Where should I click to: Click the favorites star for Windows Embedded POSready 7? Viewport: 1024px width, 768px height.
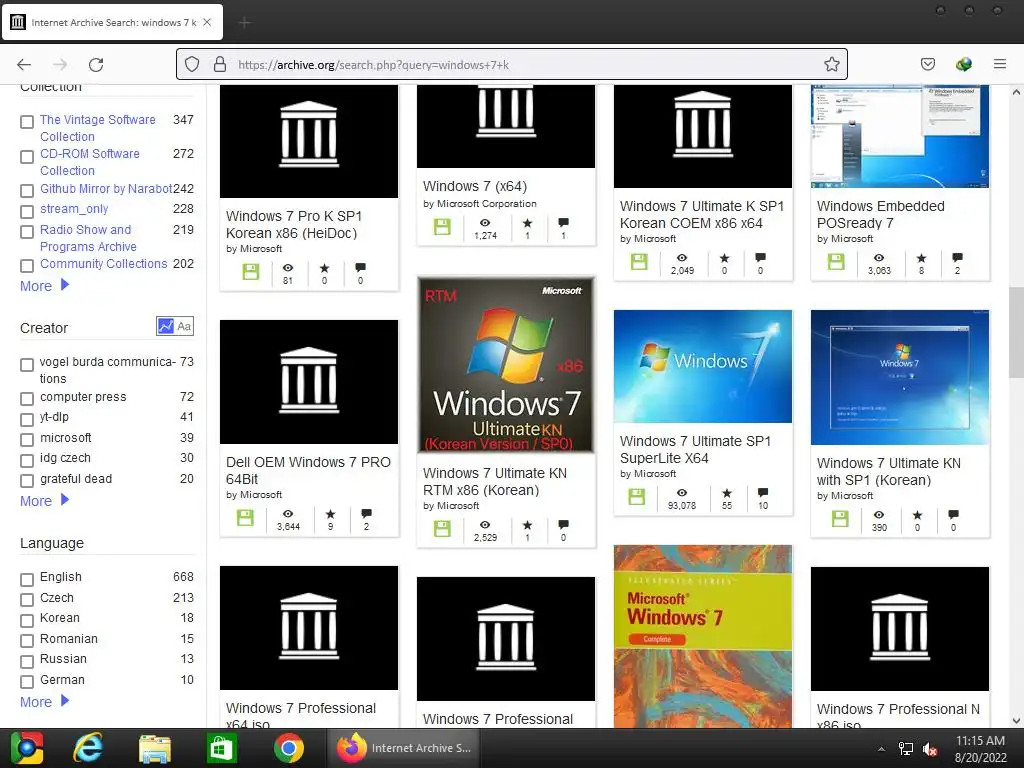921,258
